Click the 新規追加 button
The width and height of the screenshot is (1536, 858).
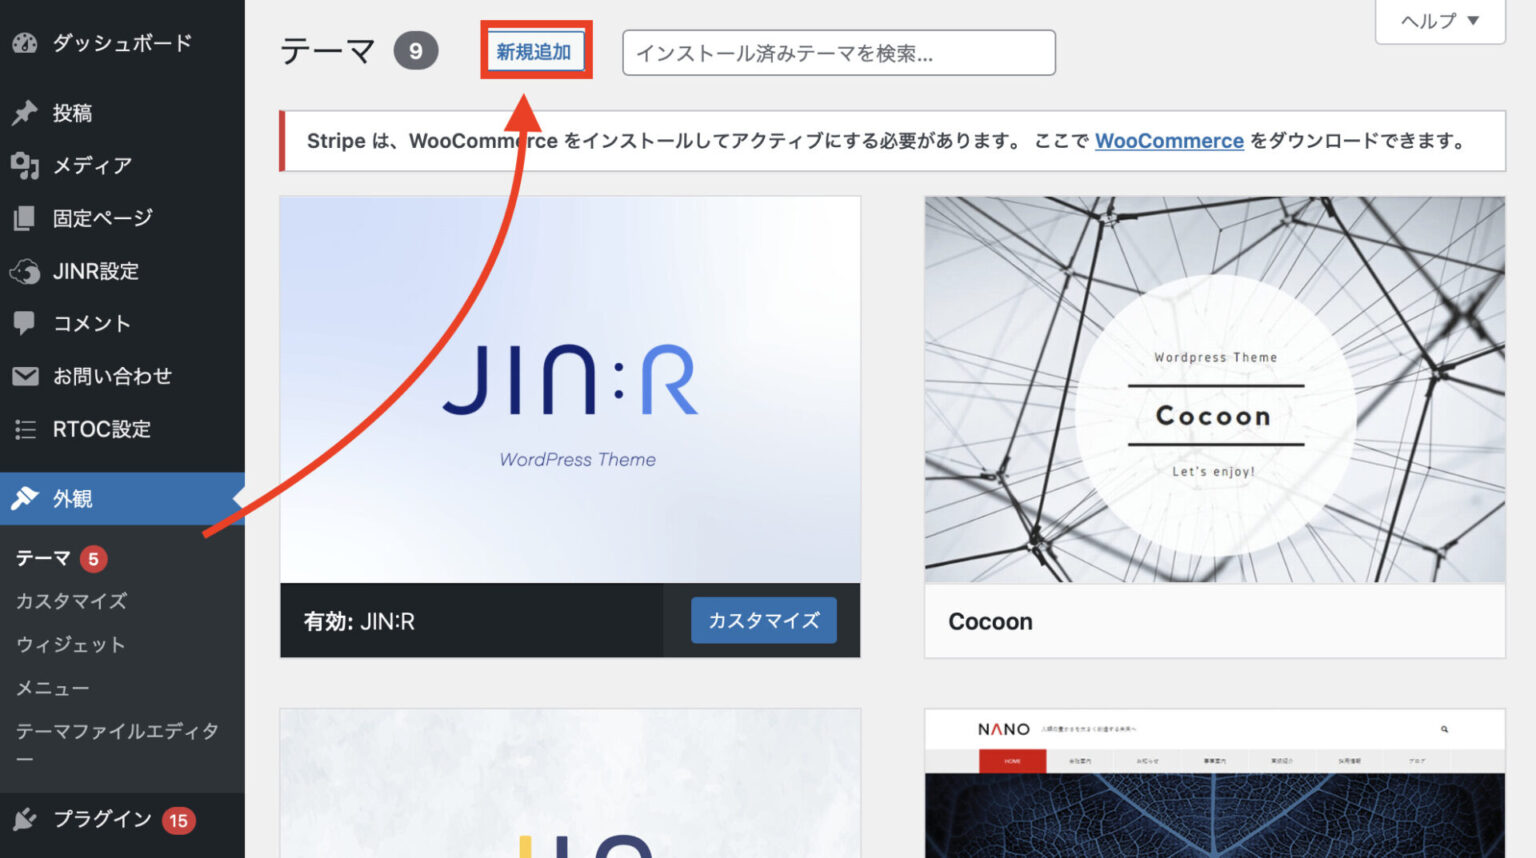click(x=536, y=52)
